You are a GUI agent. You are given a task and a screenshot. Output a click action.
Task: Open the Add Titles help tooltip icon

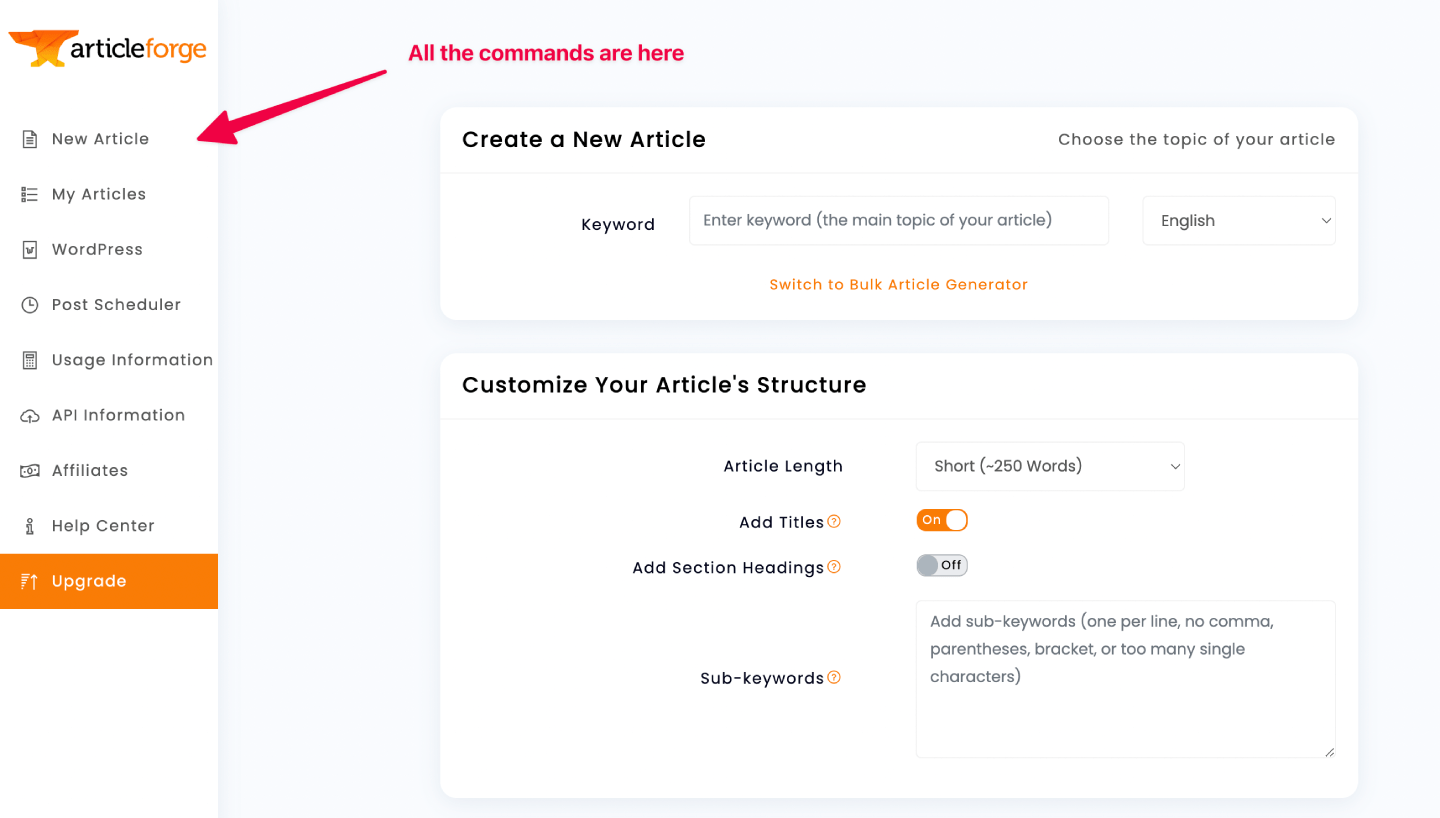click(x=834, y=521)
